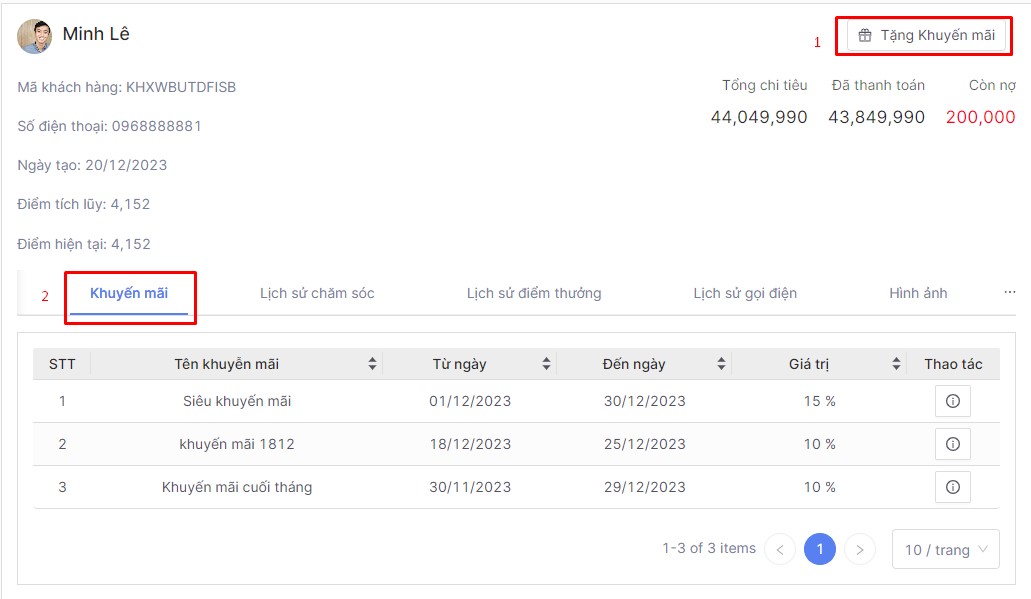Expand the 10 / trang page size dropdown
The height and width of the screenshot is (599, 1031).
tap(945, 549)
